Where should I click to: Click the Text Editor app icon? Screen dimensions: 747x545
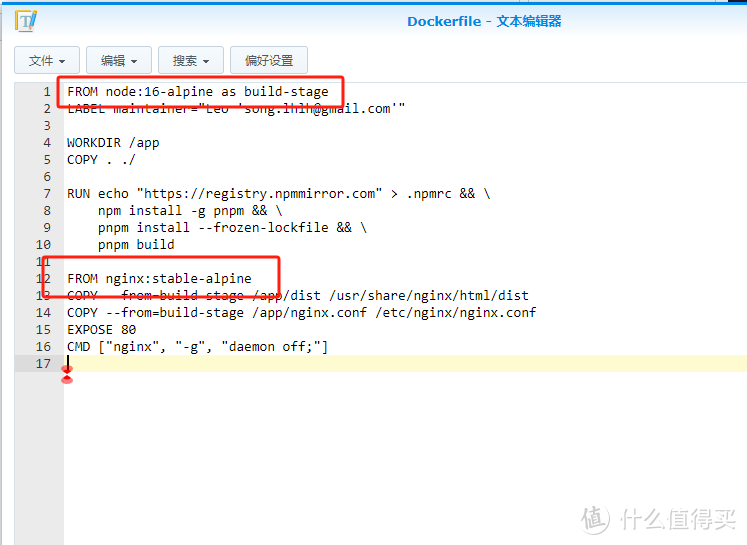coord(26,21)
